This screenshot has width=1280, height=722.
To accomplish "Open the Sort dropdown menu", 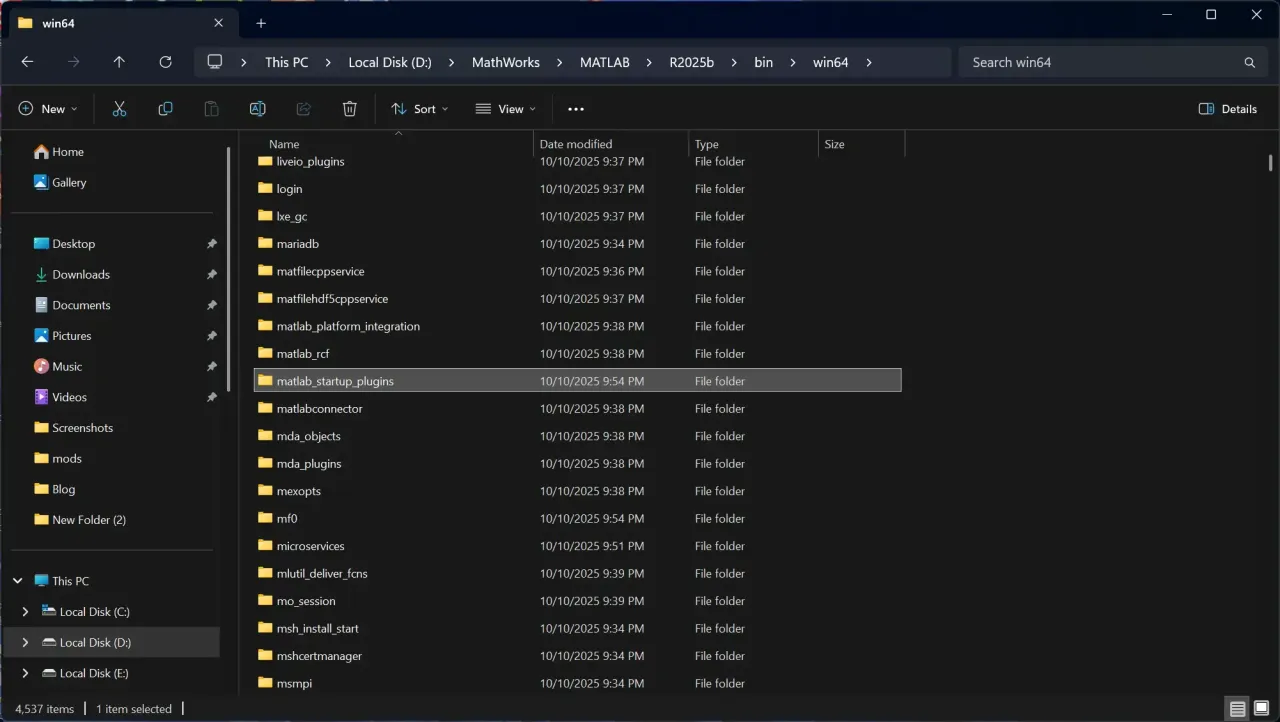I will coord(419,109).
